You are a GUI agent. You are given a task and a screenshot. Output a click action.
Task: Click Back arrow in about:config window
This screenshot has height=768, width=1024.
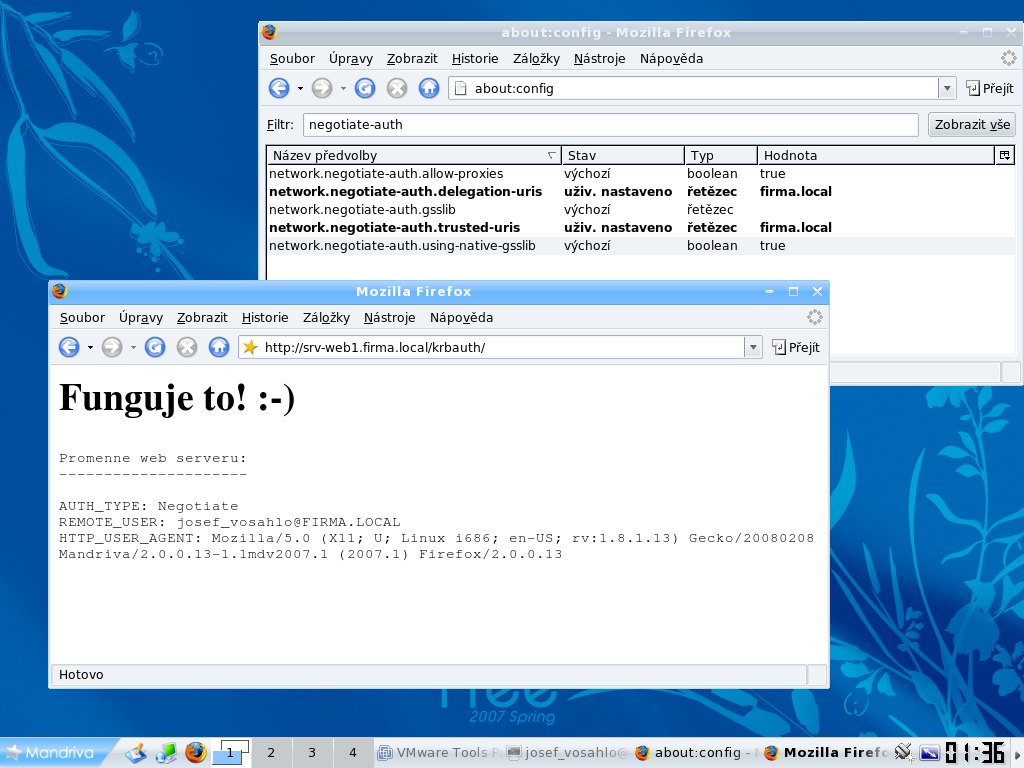point(279,88)
